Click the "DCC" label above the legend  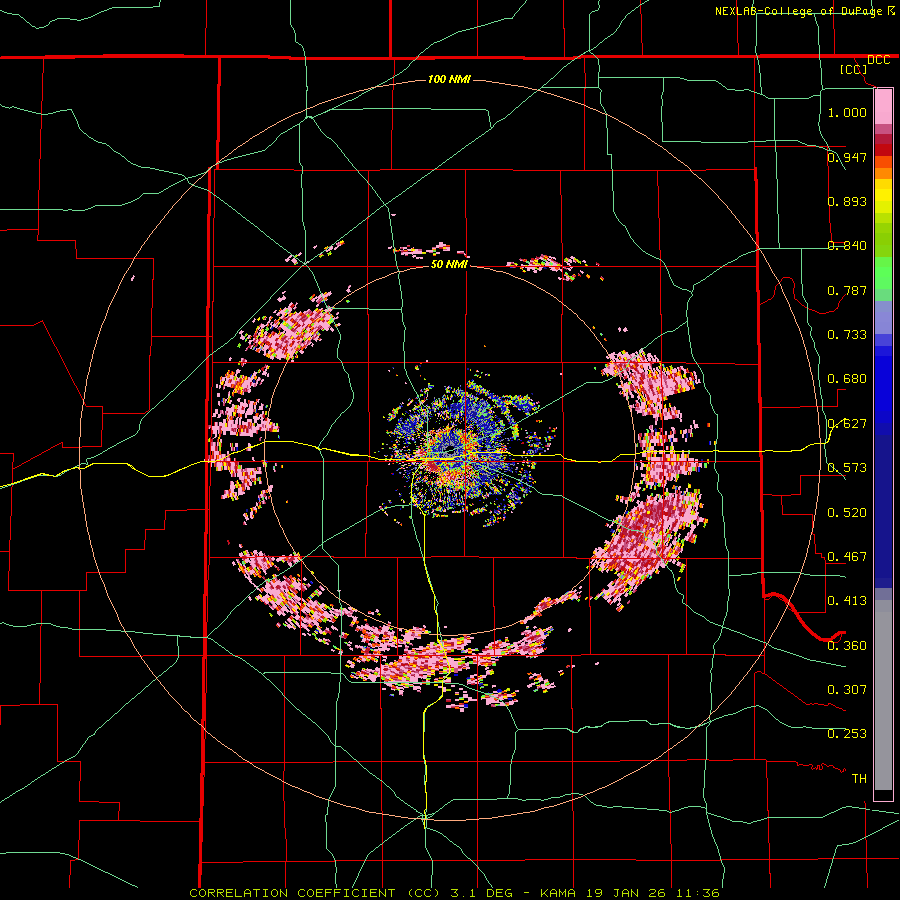878,60
